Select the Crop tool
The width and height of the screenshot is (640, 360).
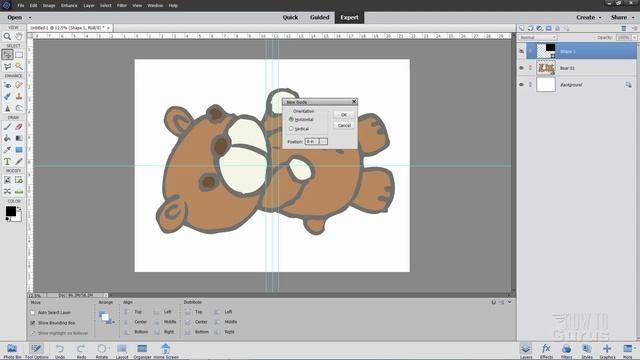click(x=7, y=180)
